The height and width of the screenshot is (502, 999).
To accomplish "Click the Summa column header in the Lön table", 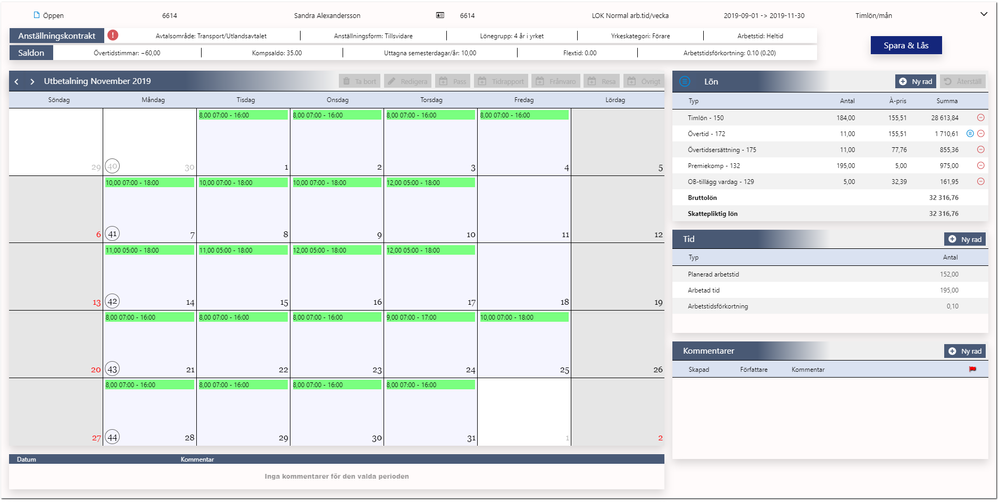I will pyautogui.click(x=947, y=101).
